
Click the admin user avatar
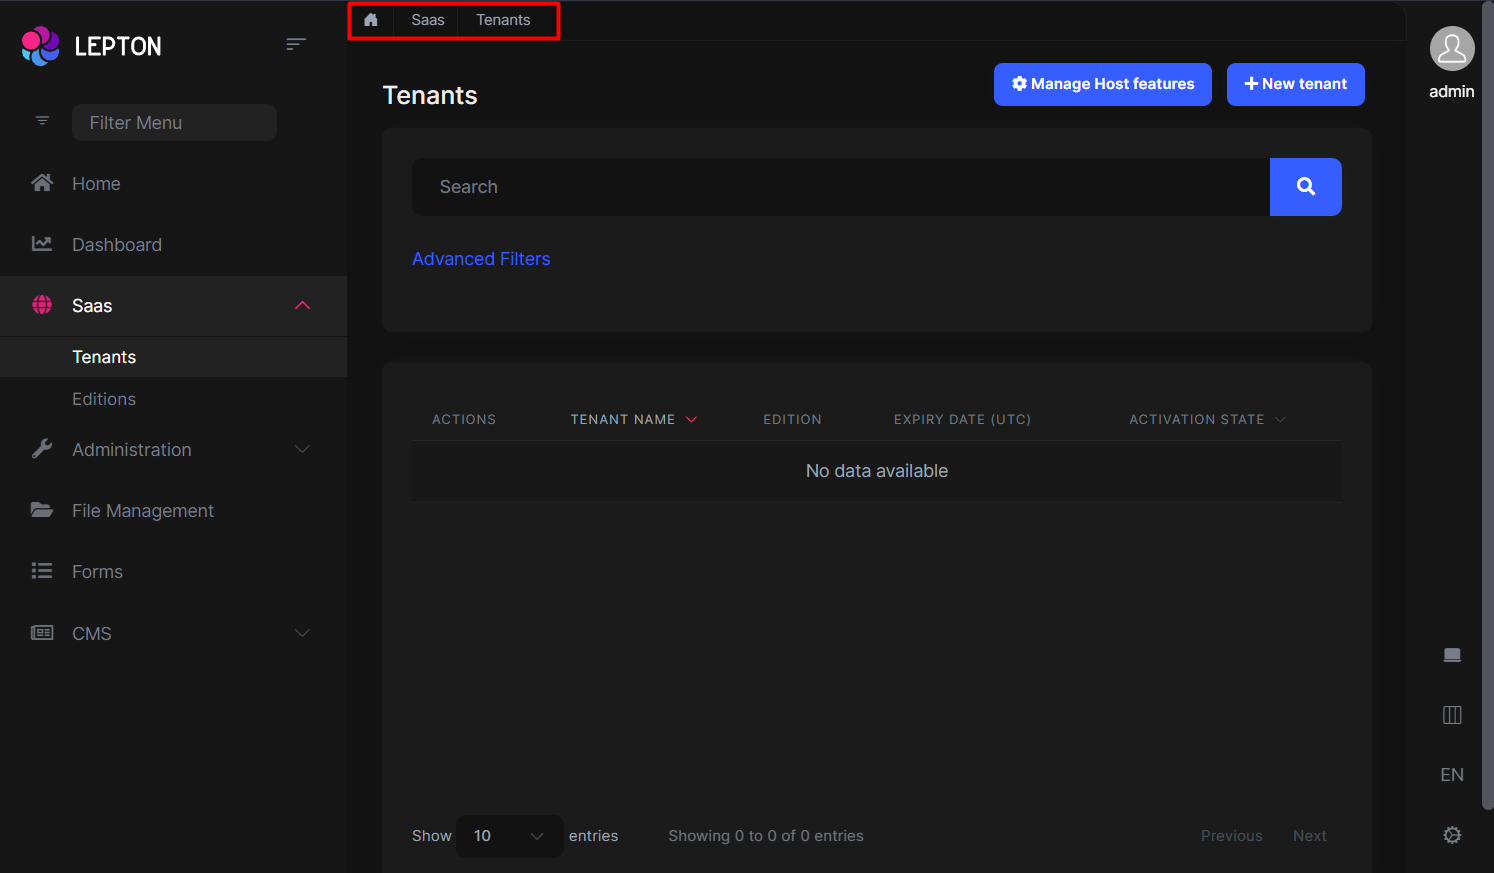pos(1452,49)
